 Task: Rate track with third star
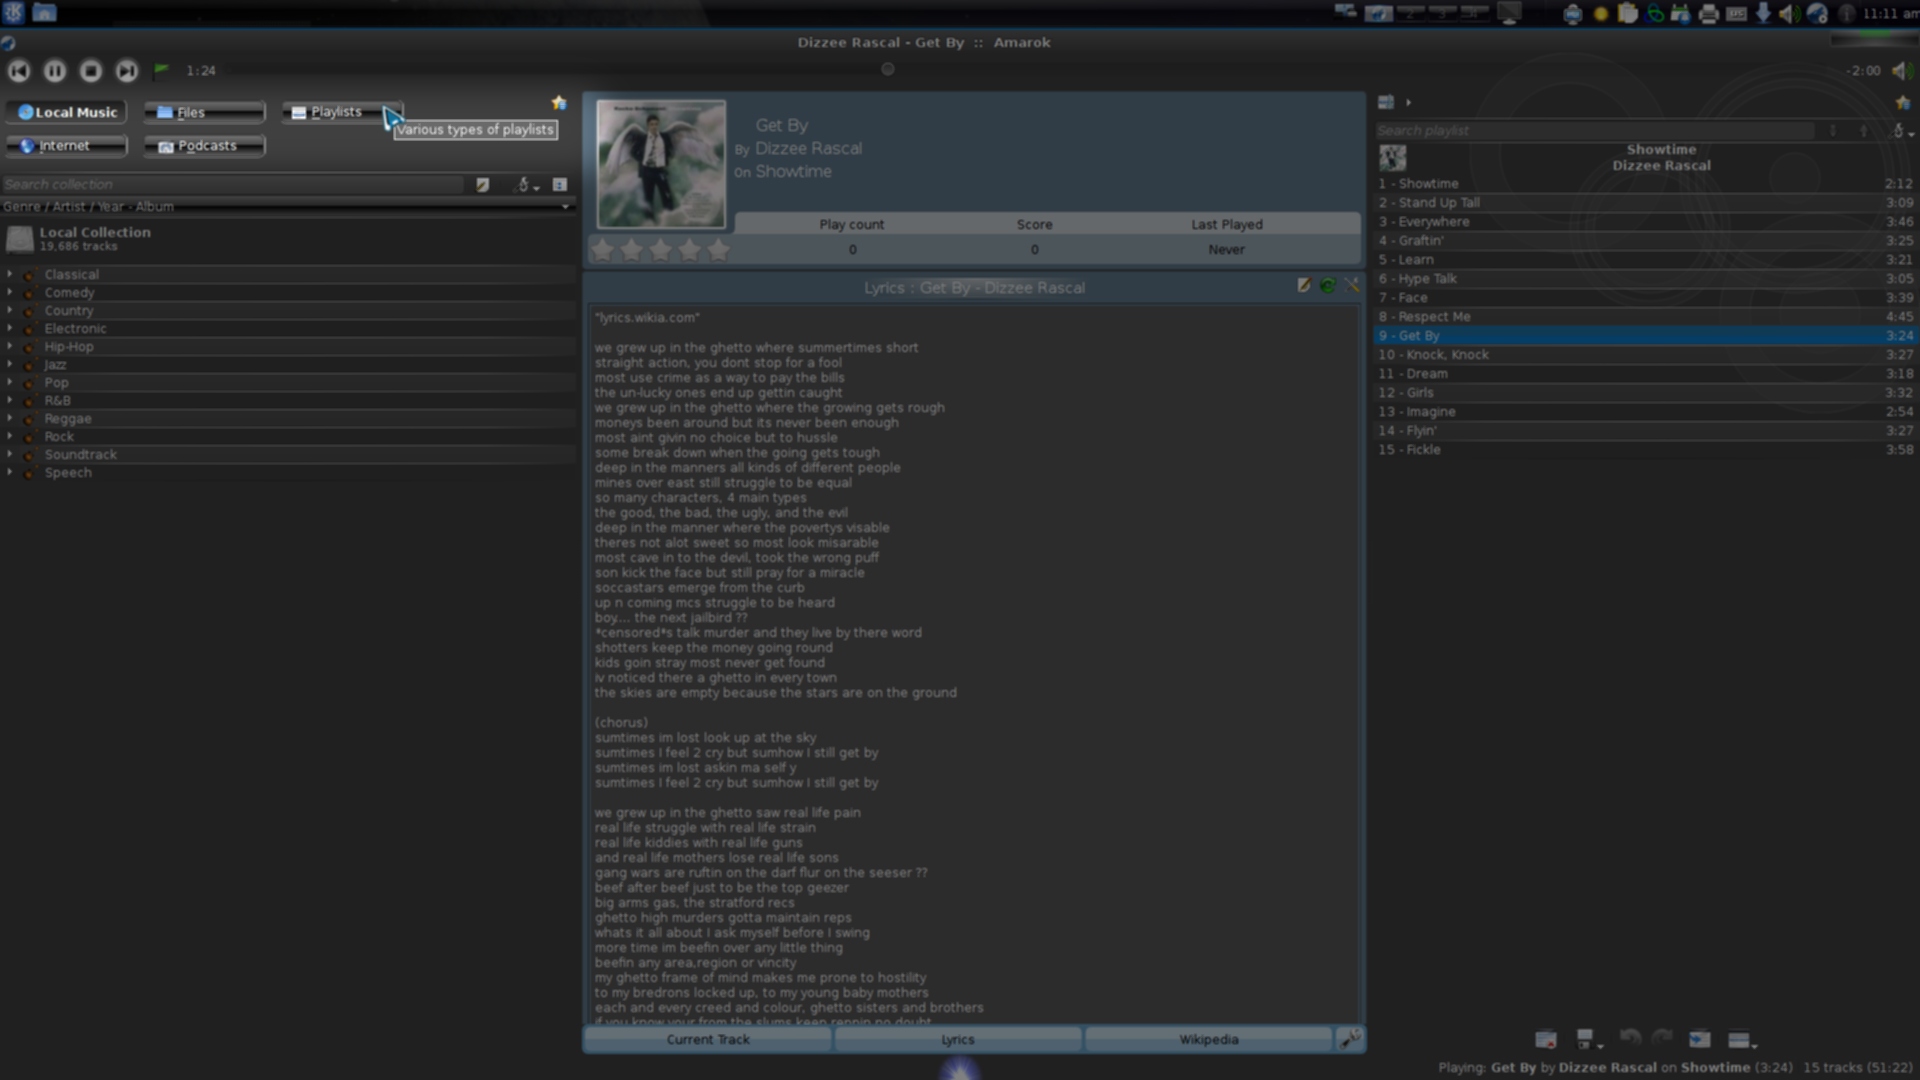(x=661, y=250)
